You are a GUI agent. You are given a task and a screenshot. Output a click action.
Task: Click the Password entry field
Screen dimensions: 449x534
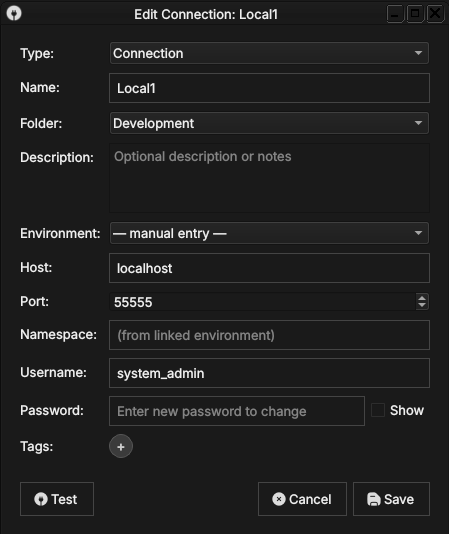(237, 411)
